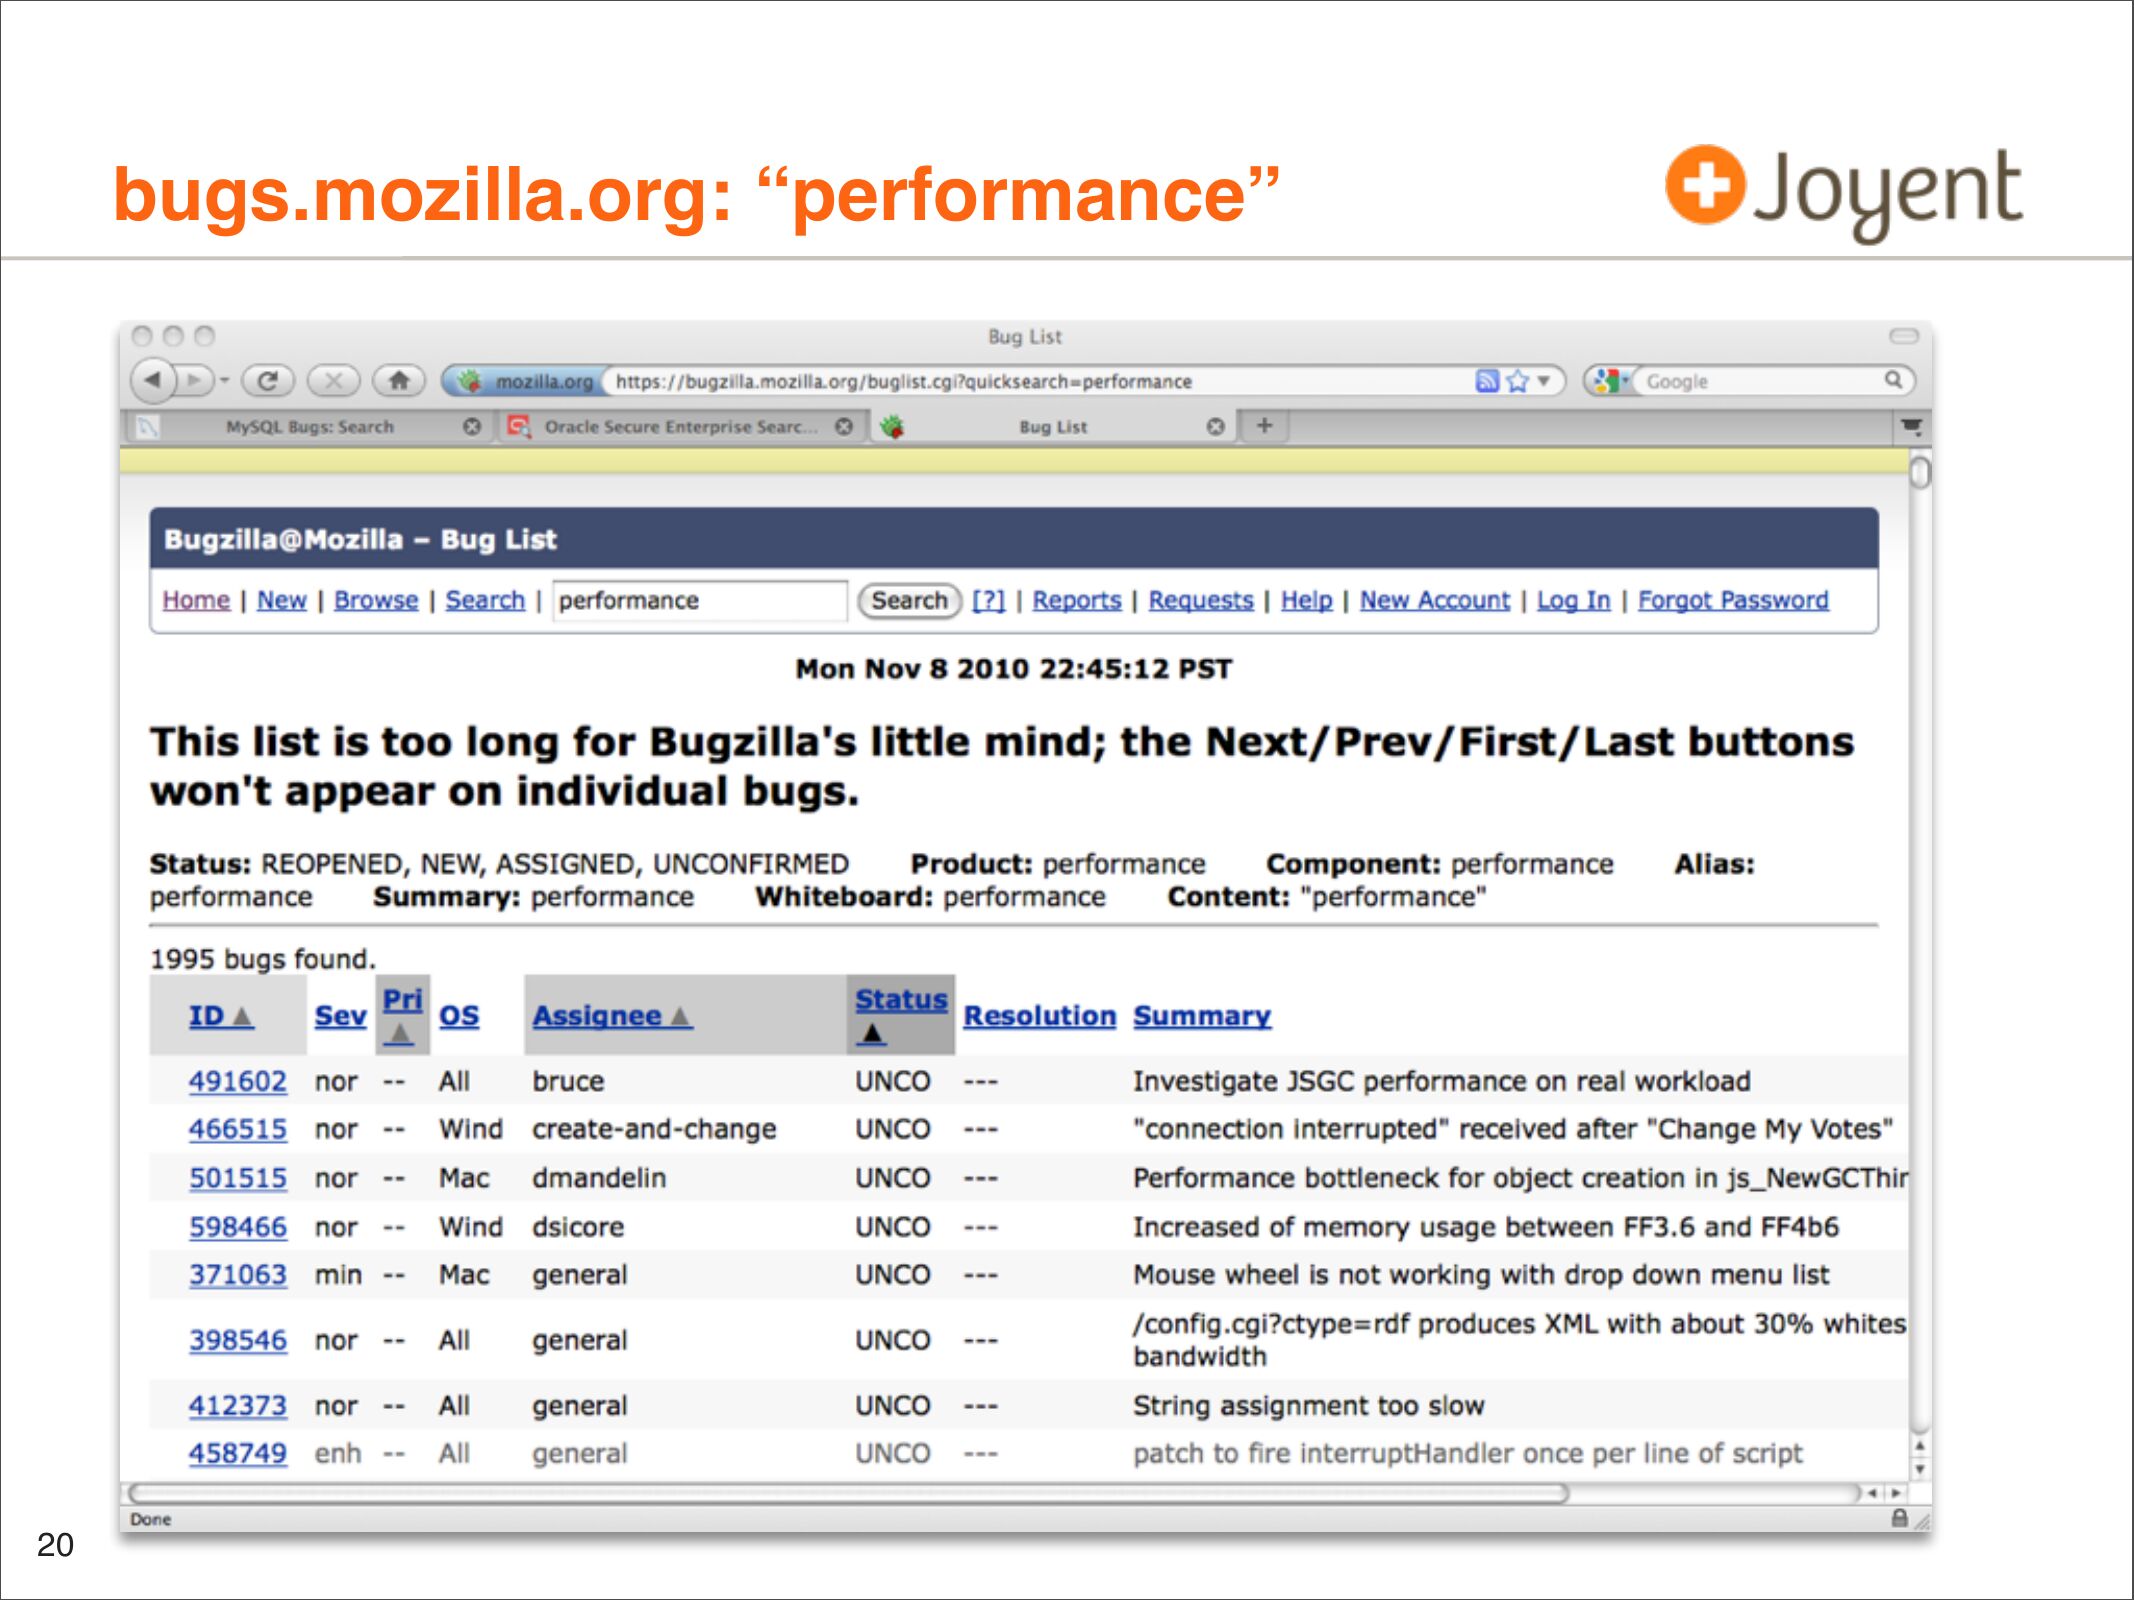This screenshot has width=2134, height=1600.
Task: Open bug 491602 link
Action: pos(237,1081)
